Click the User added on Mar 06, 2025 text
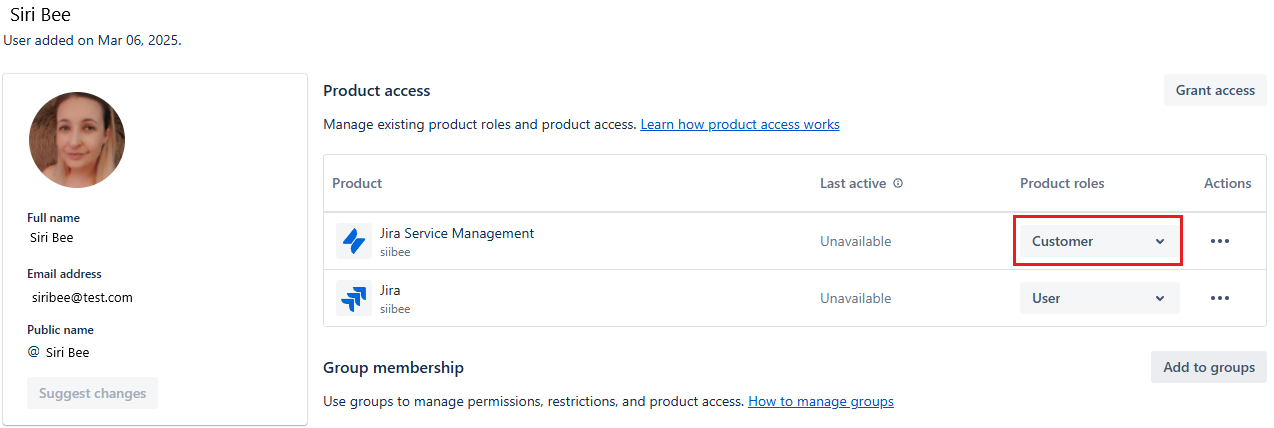The image size is (1274, 428). 92,41
